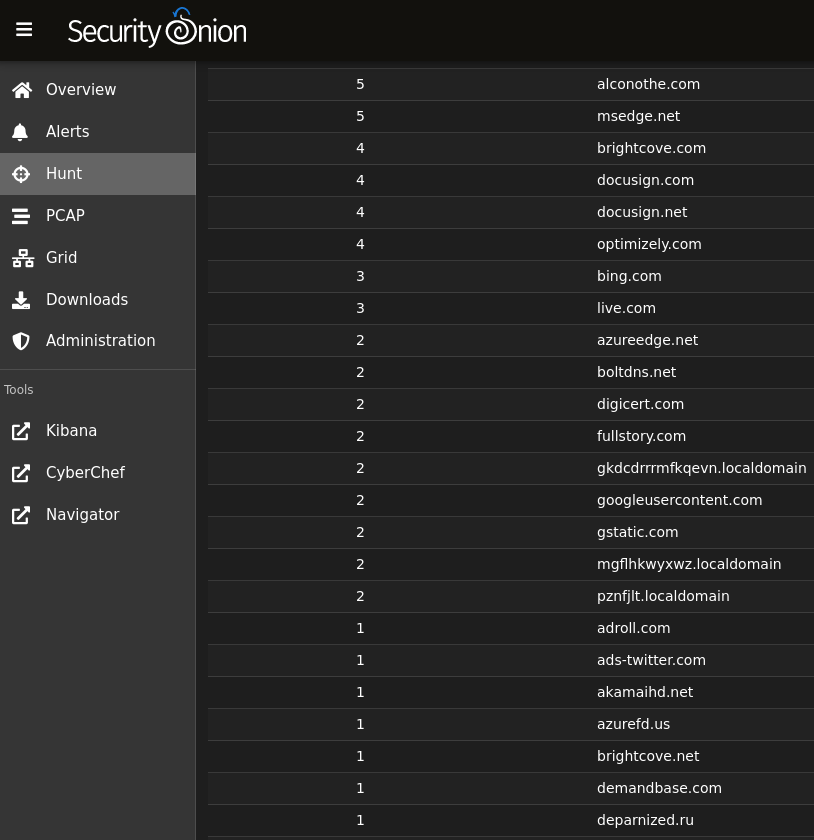814x840 pixels.
Task: Select the azurefd.us entry
Action: 633,724
